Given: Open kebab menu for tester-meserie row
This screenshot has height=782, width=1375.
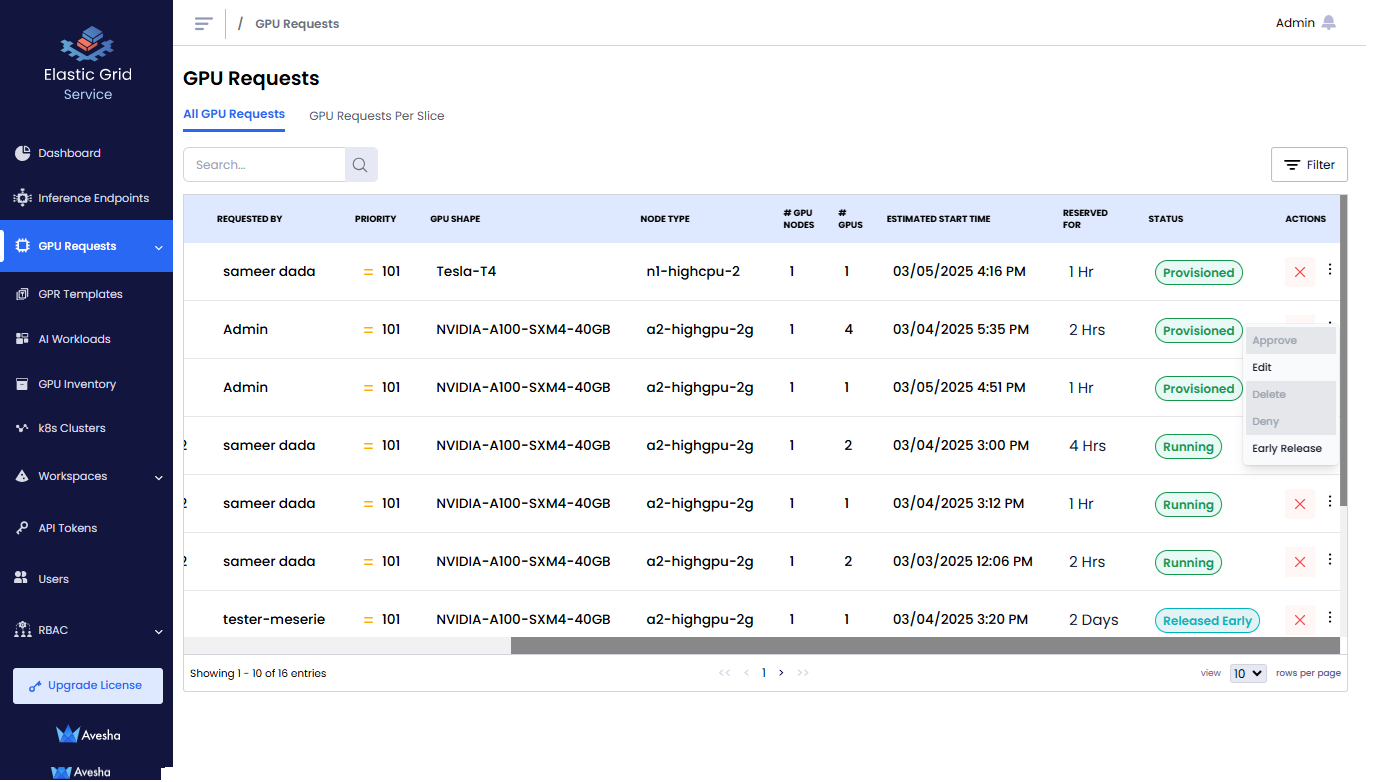Looking at the screenshot, I should click(x=1330, y=618).
